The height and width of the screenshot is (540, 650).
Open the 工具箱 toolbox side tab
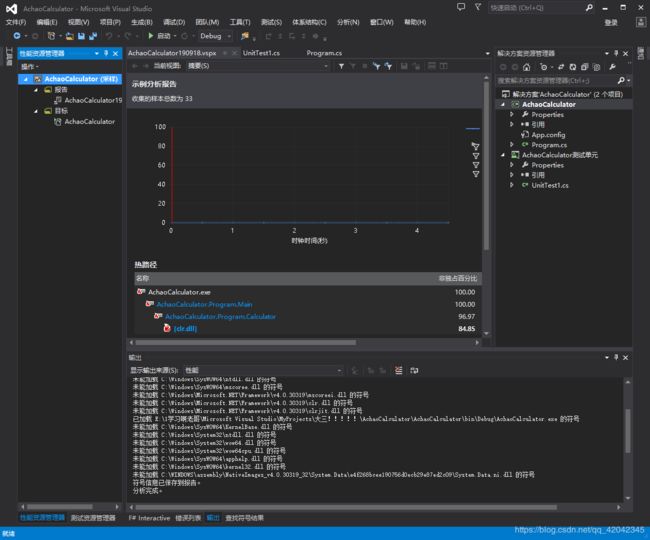pyautogui.click(x=9, y=56)
